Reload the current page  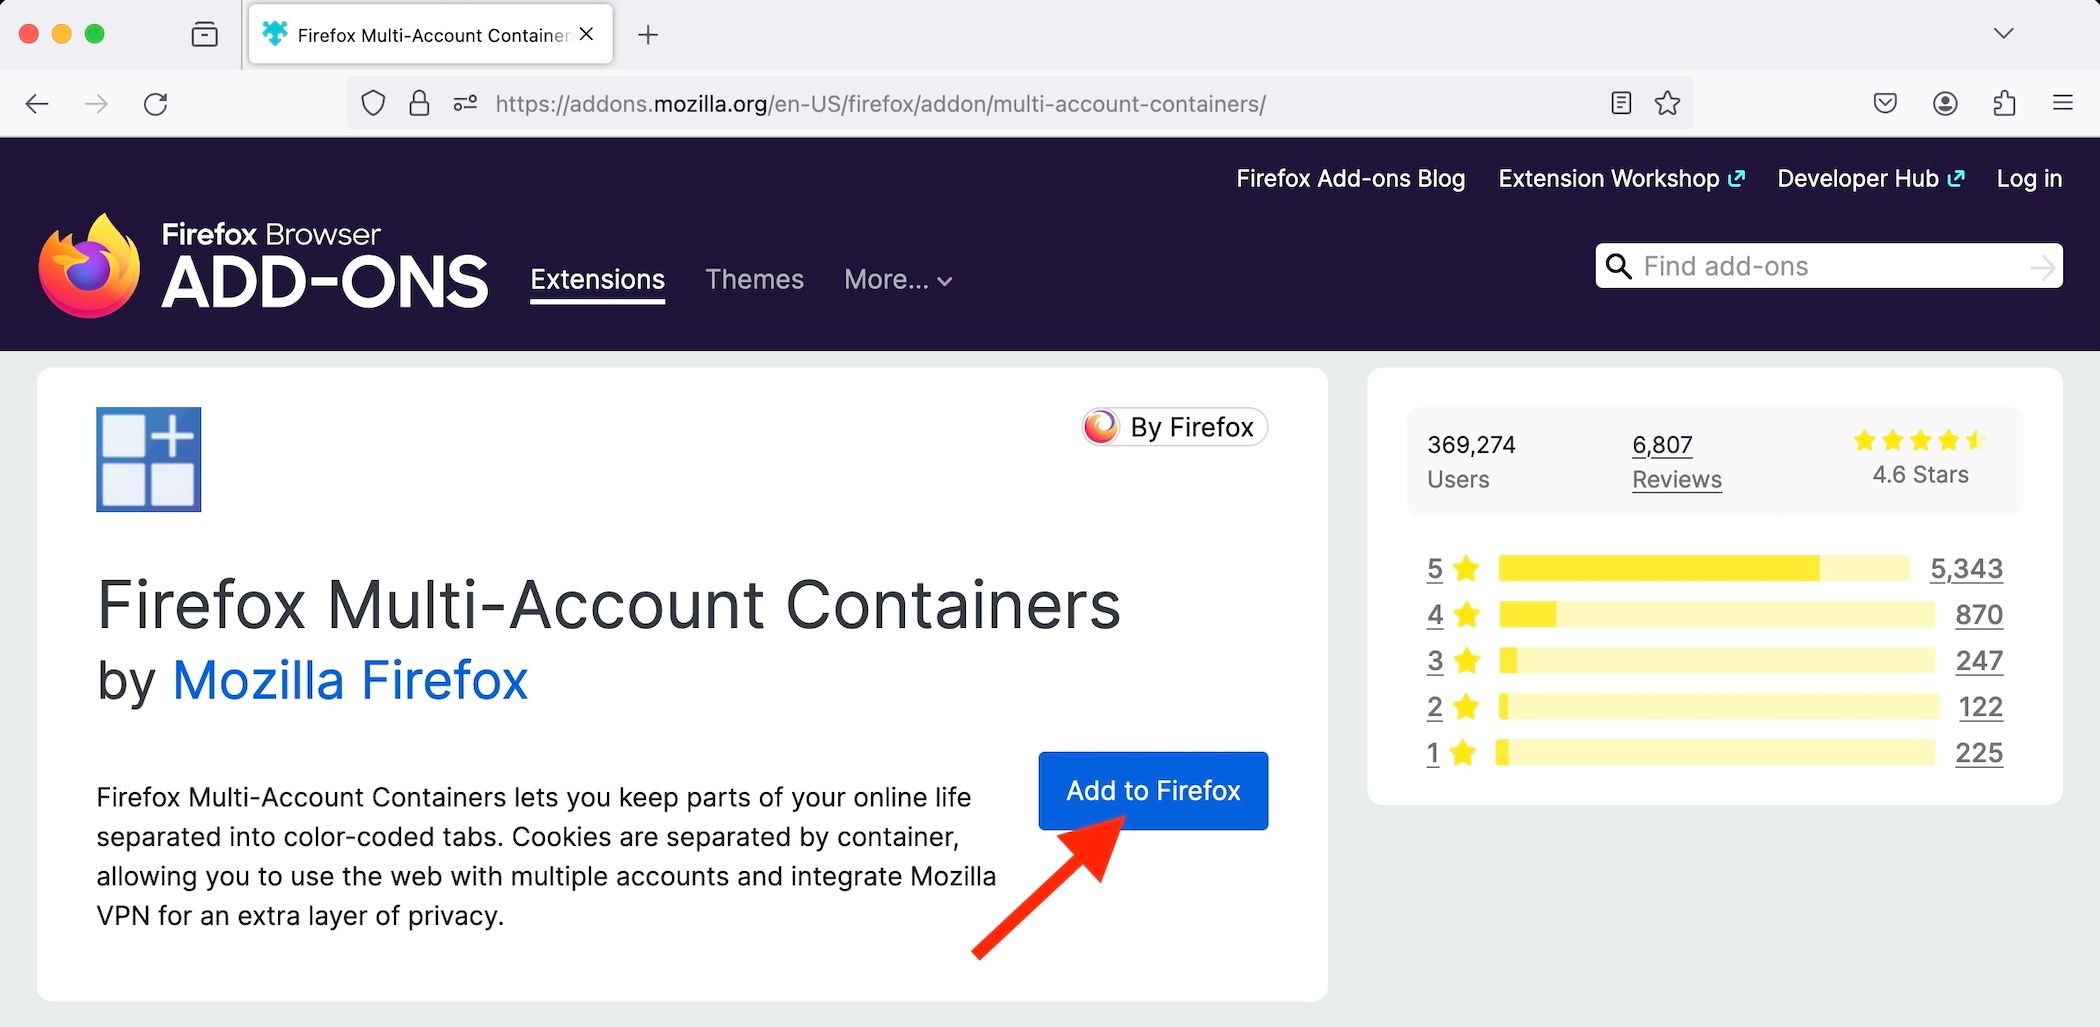tap(156, 103)
